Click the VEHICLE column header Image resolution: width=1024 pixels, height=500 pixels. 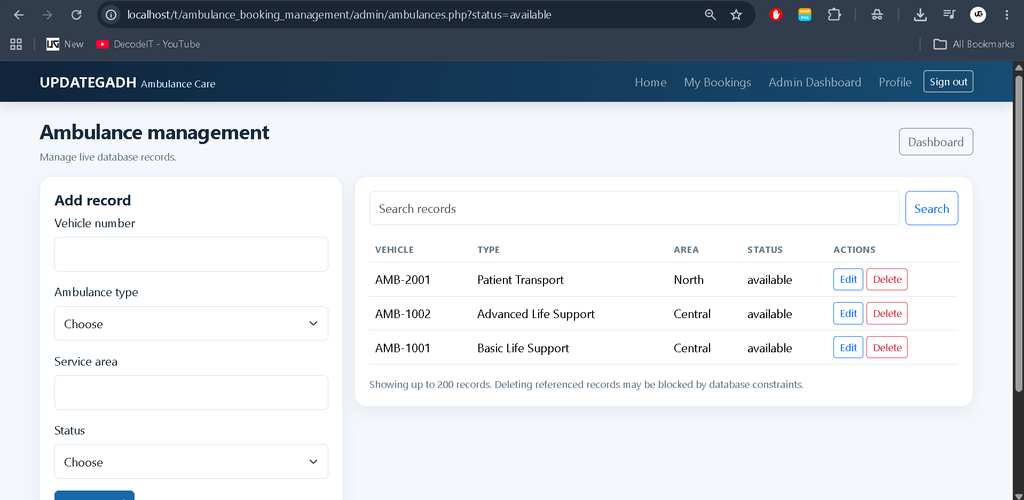tap(394, 250)
